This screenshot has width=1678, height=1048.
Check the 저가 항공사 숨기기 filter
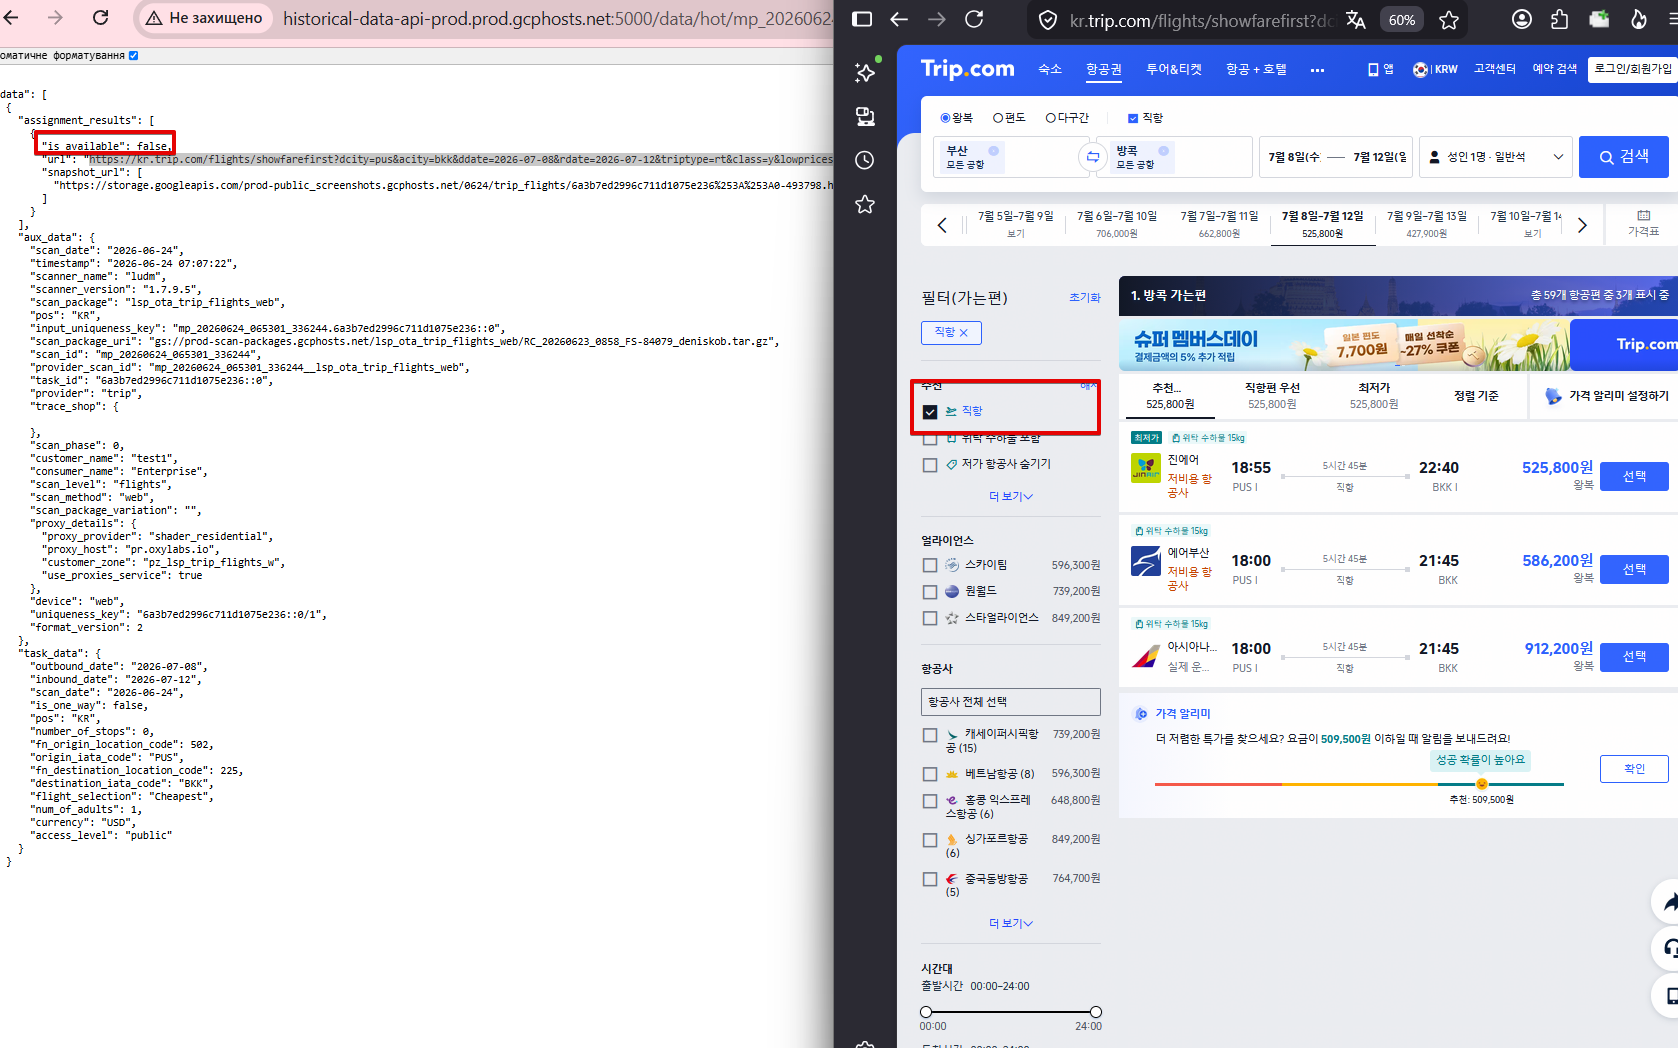930,465
